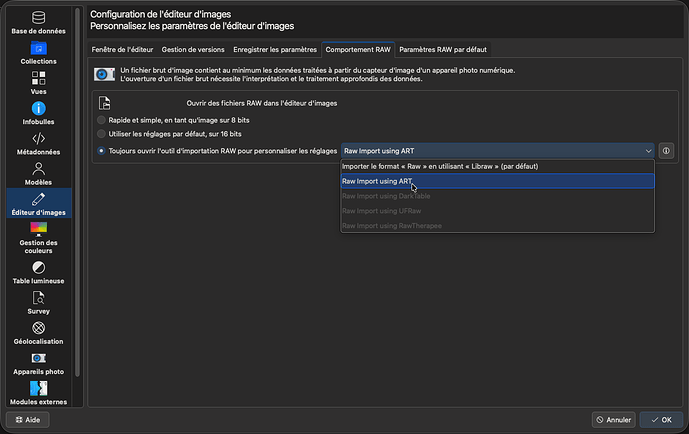Click the info button beside the RAW import combo

click(x=666, y=151)
